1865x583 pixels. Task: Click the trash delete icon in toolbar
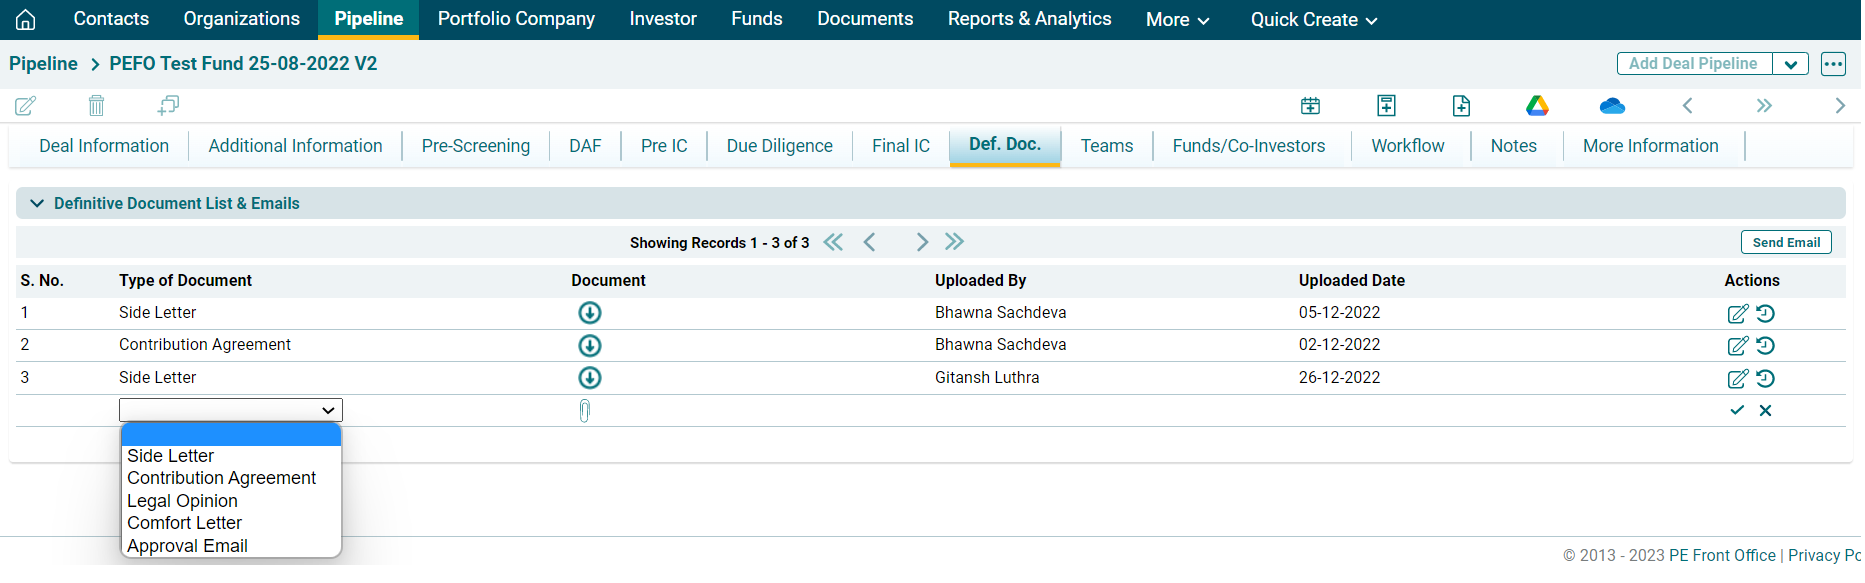96,105
